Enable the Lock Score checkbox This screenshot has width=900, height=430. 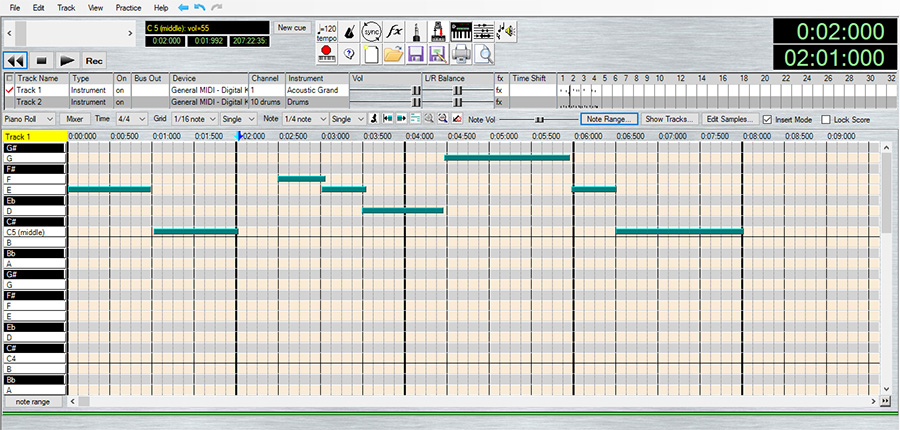(826, 119)
